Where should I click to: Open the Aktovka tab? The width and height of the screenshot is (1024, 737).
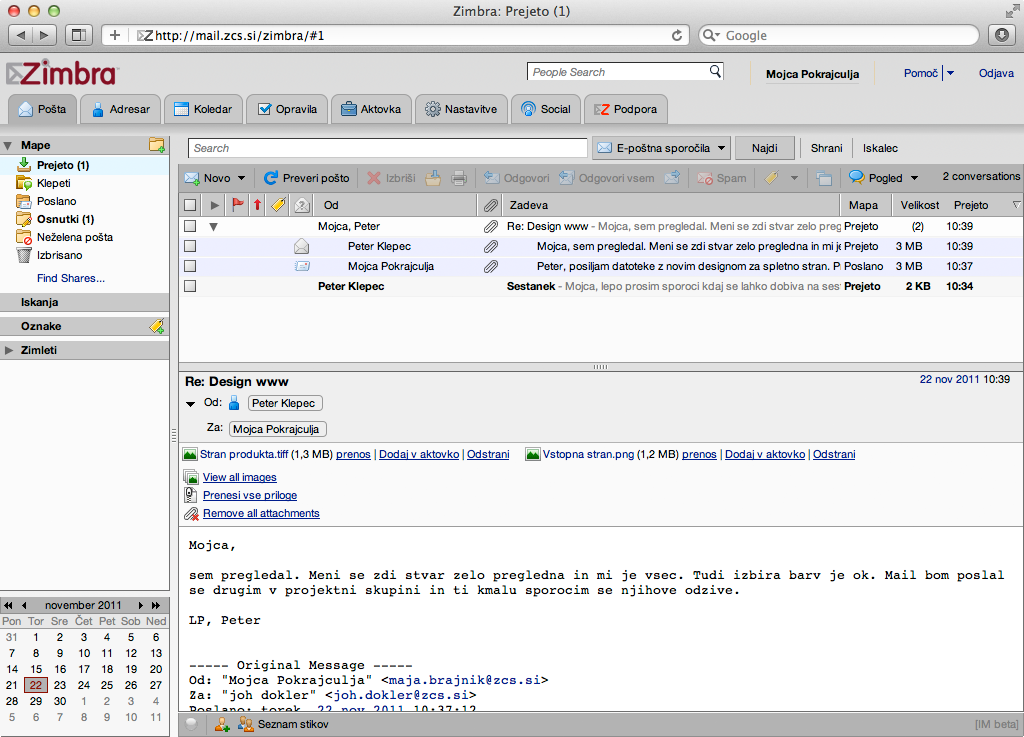coord(371,109)
